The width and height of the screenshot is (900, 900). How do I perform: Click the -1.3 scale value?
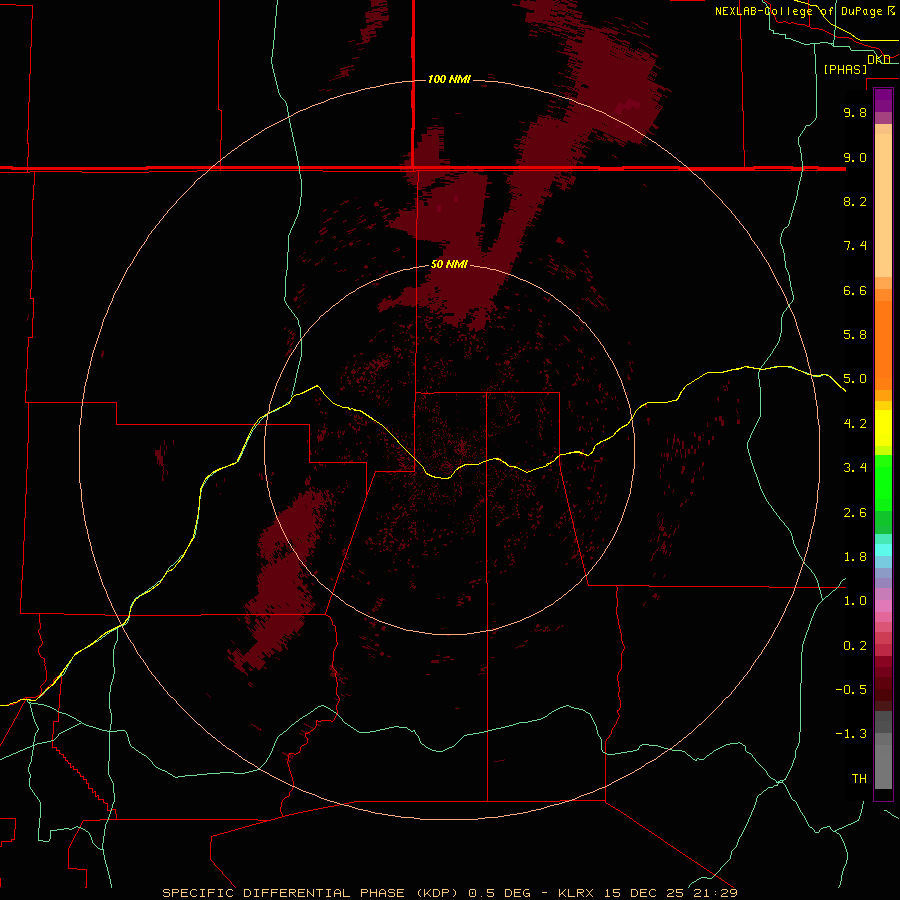851,734
